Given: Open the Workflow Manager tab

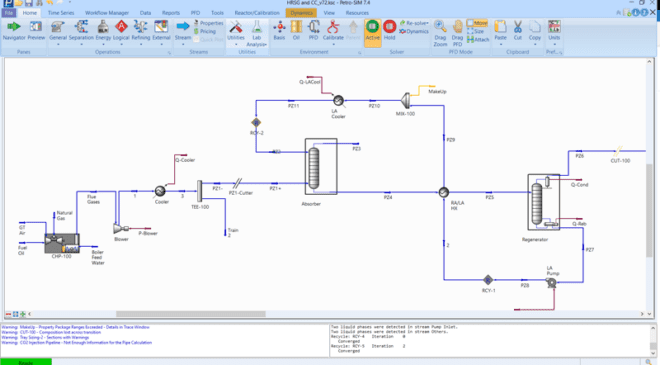Looking at the screenshot, I should click(x=107, y=13).
